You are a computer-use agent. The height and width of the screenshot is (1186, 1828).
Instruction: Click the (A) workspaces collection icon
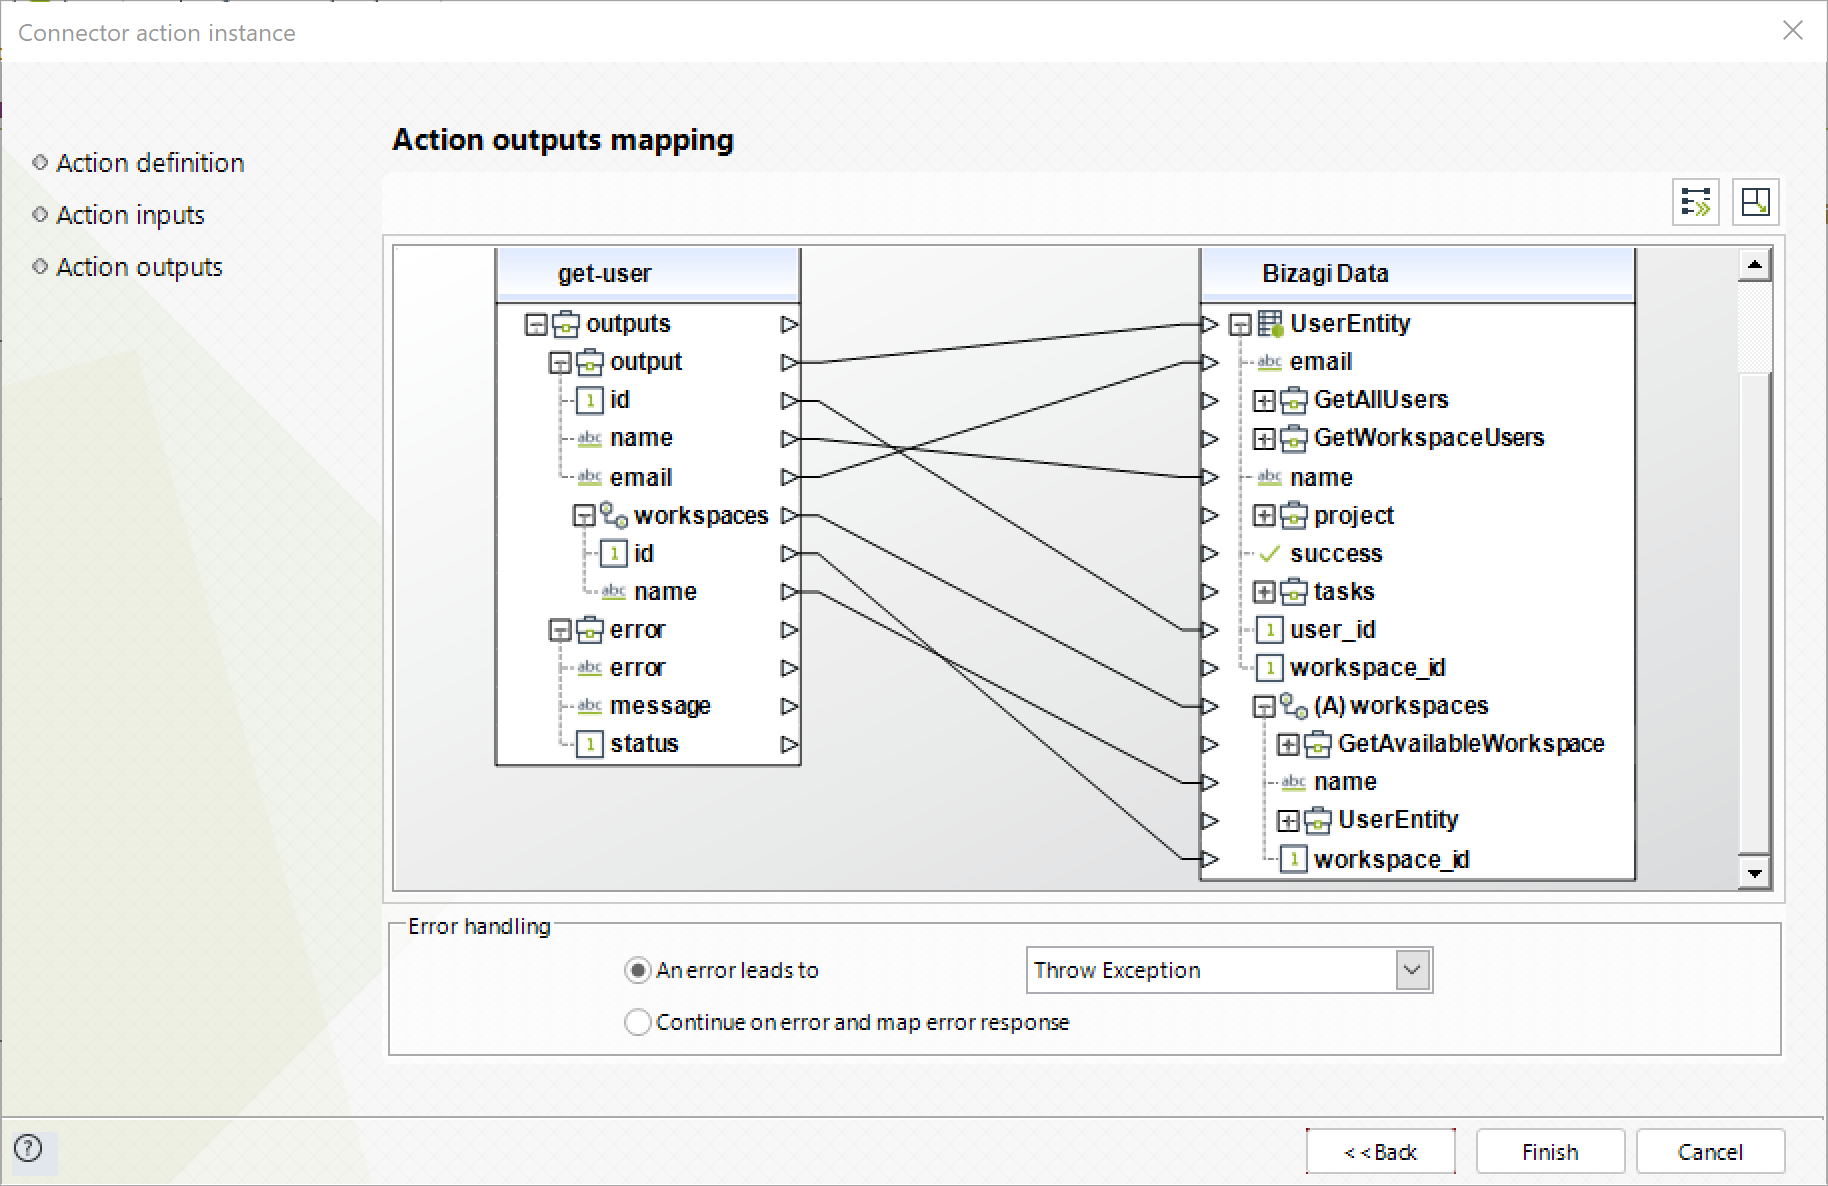click(1294, 706)
